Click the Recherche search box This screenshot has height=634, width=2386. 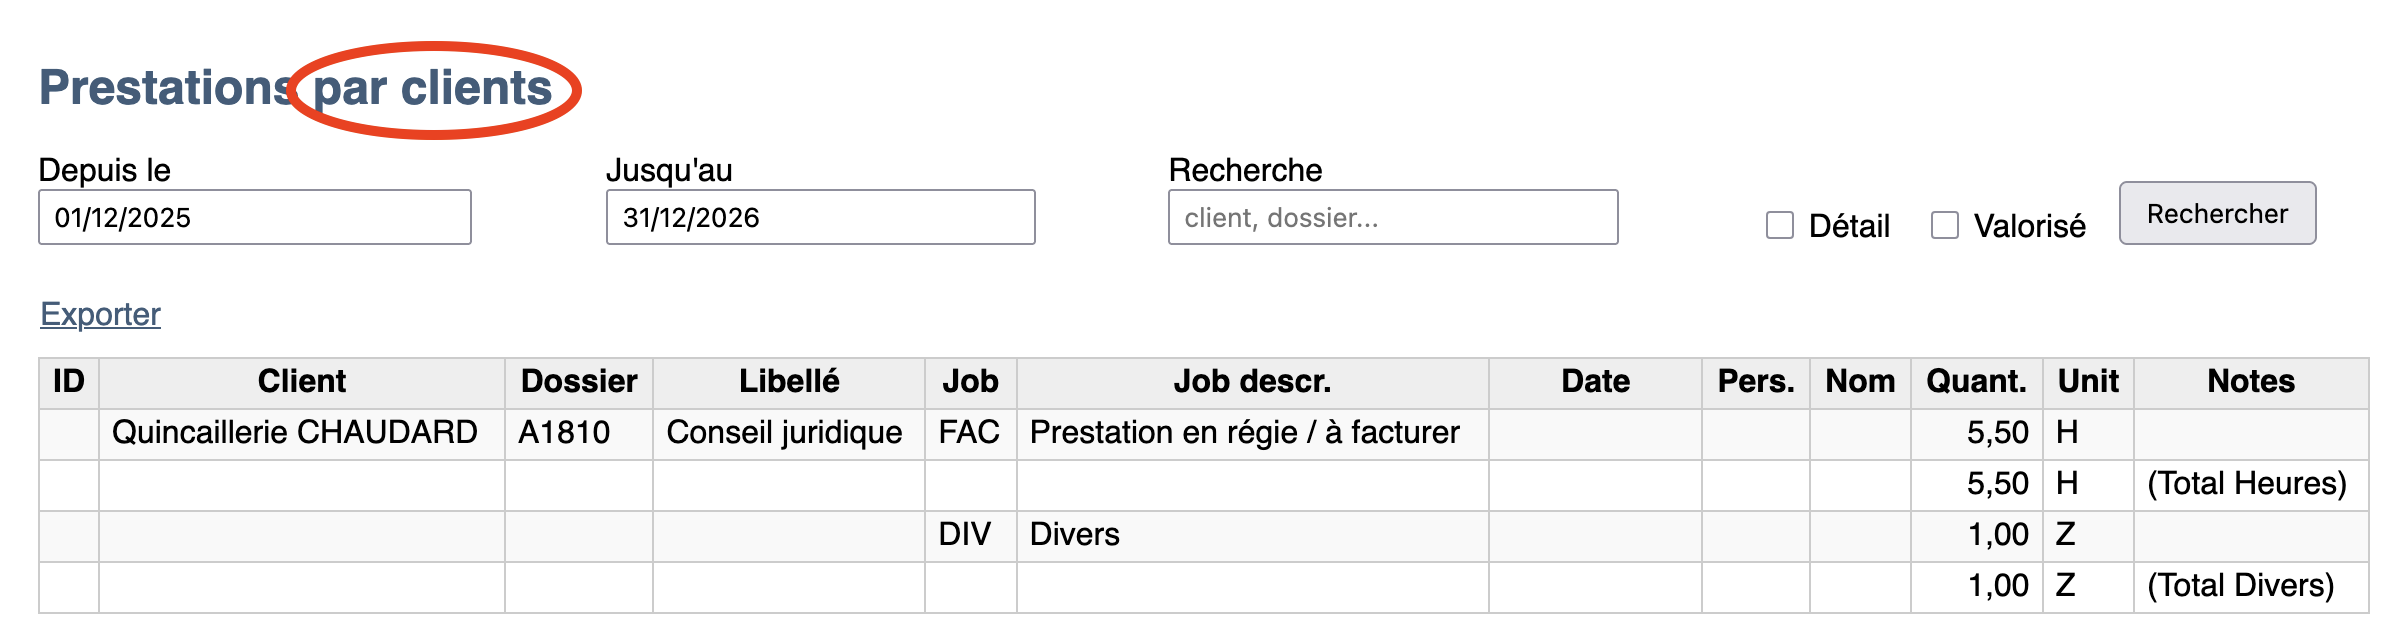[x=1392, y=217]
